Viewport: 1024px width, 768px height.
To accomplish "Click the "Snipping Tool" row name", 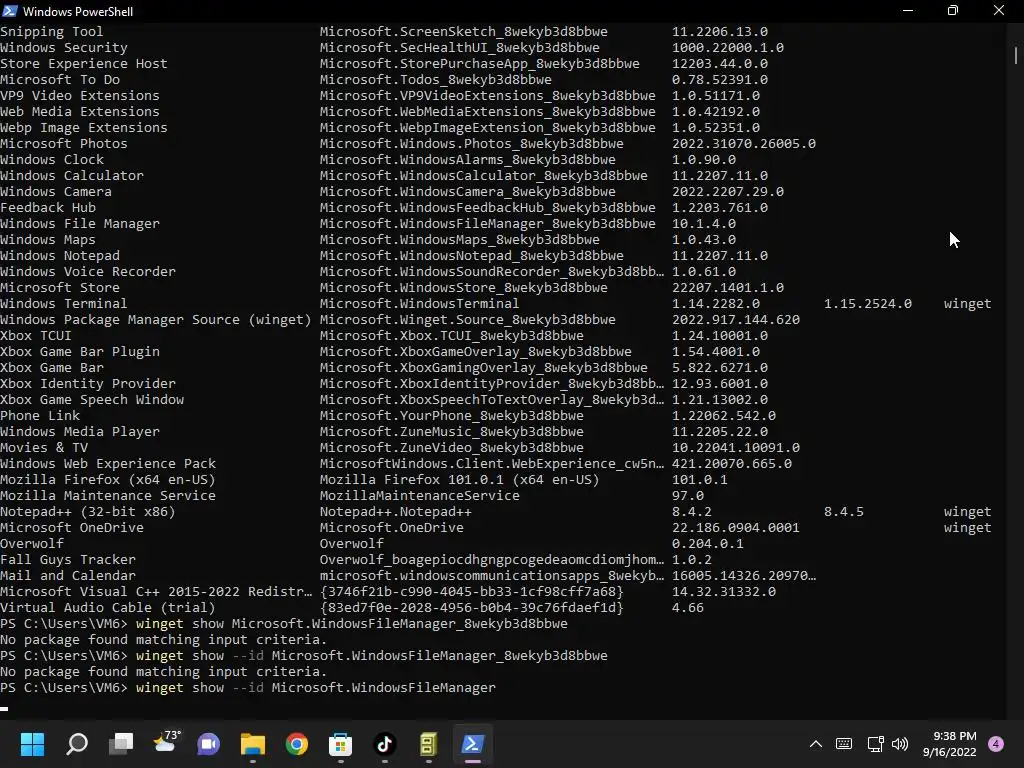I will point(52,31).
